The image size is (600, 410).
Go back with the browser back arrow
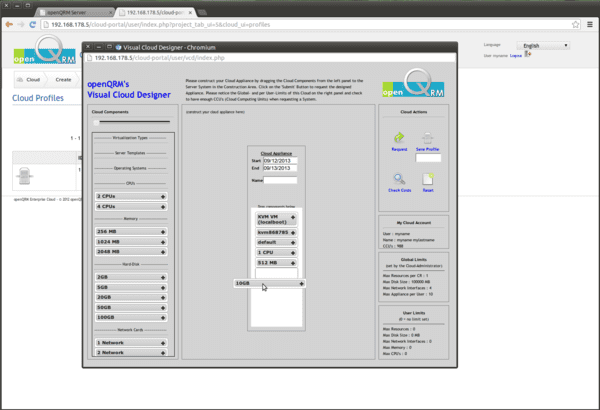9,25
